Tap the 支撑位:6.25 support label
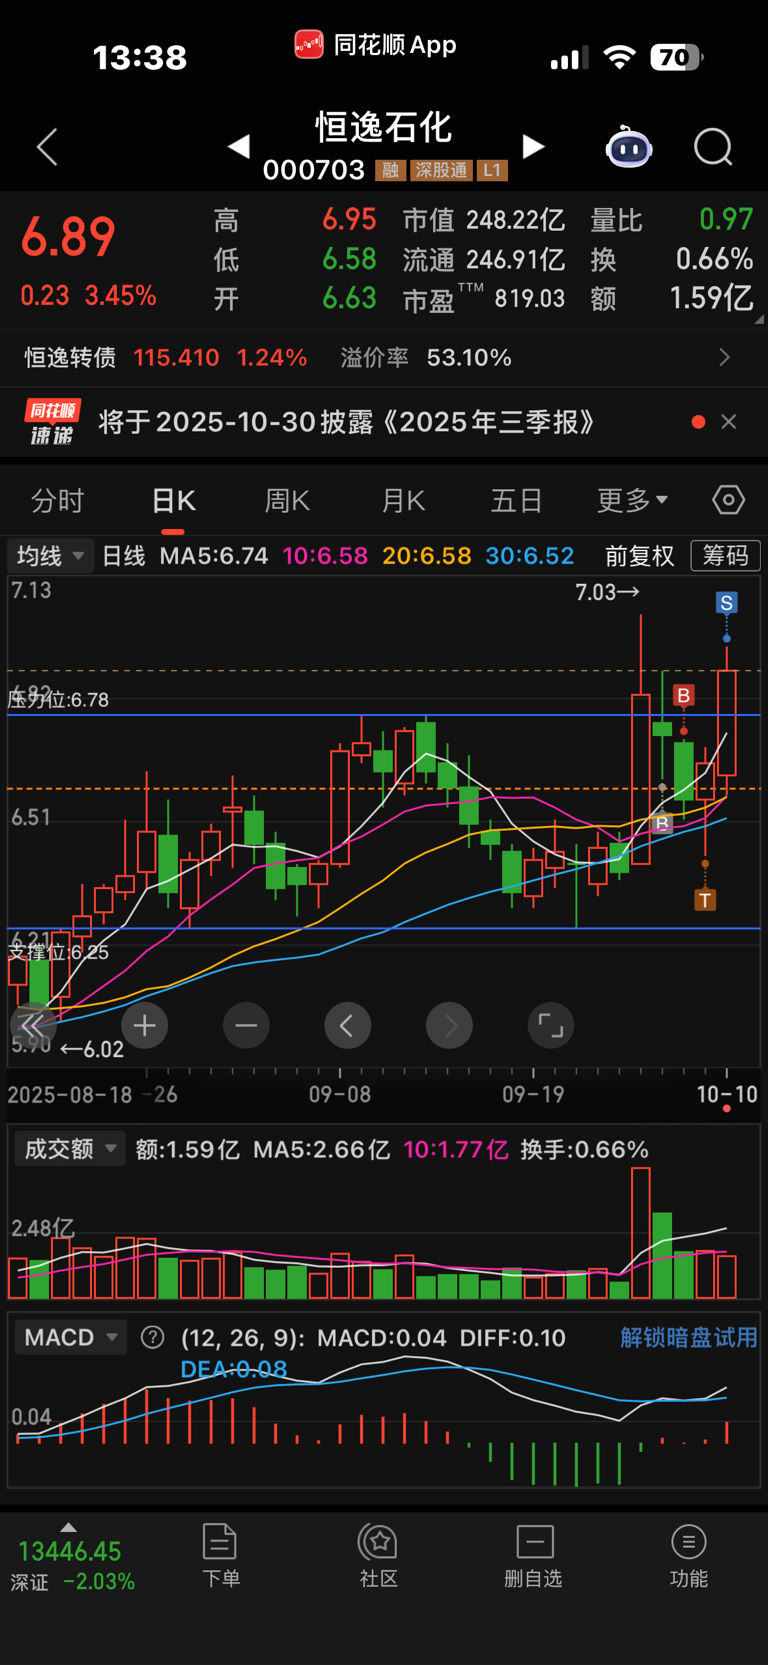 click(x=58, y=951)
